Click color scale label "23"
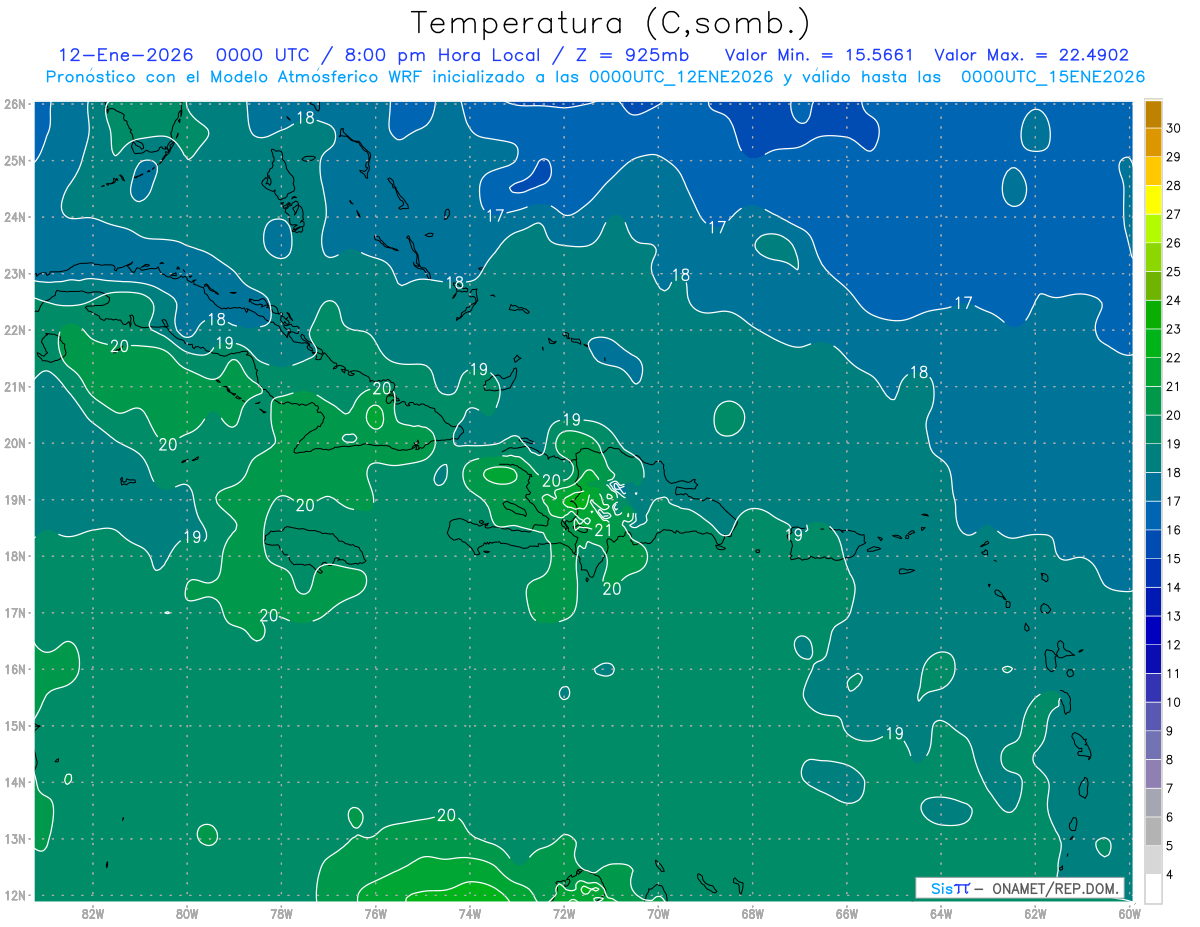1200x927 pixels. pos(1174,329)
